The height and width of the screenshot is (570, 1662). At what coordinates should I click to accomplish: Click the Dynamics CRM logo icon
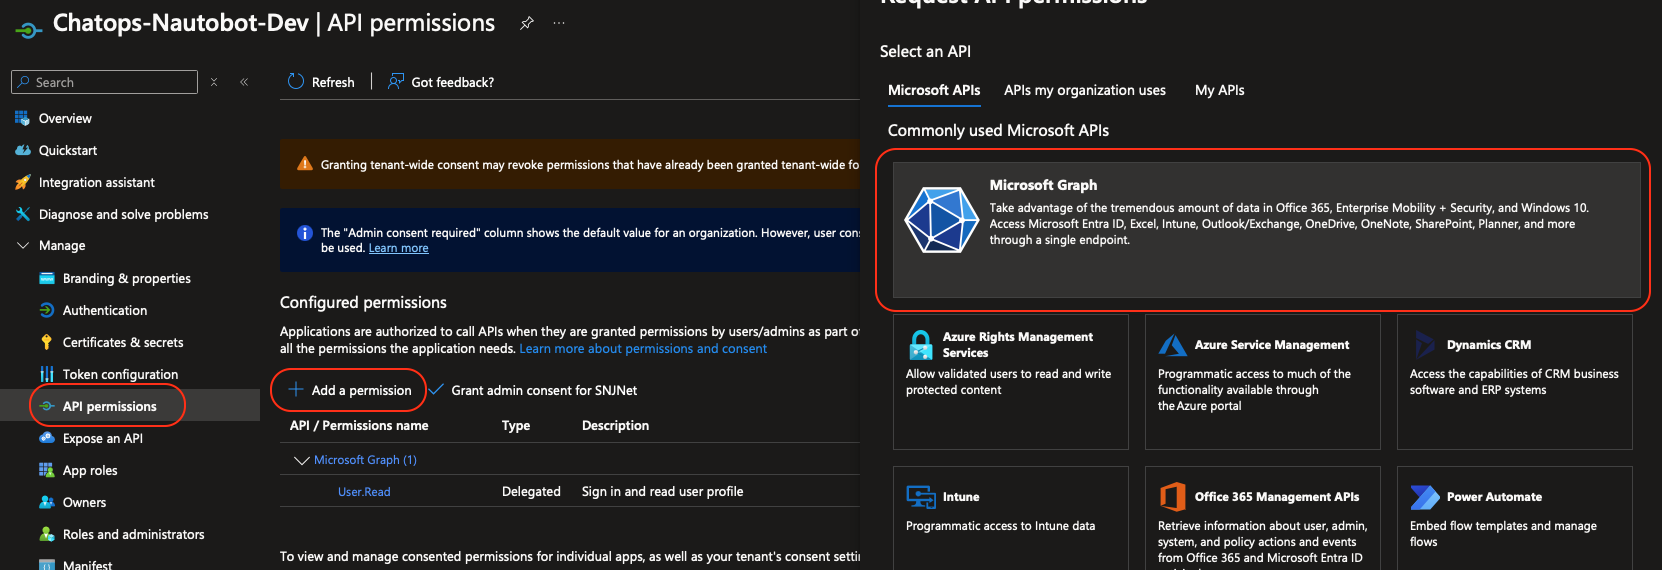click(1424, 345)
